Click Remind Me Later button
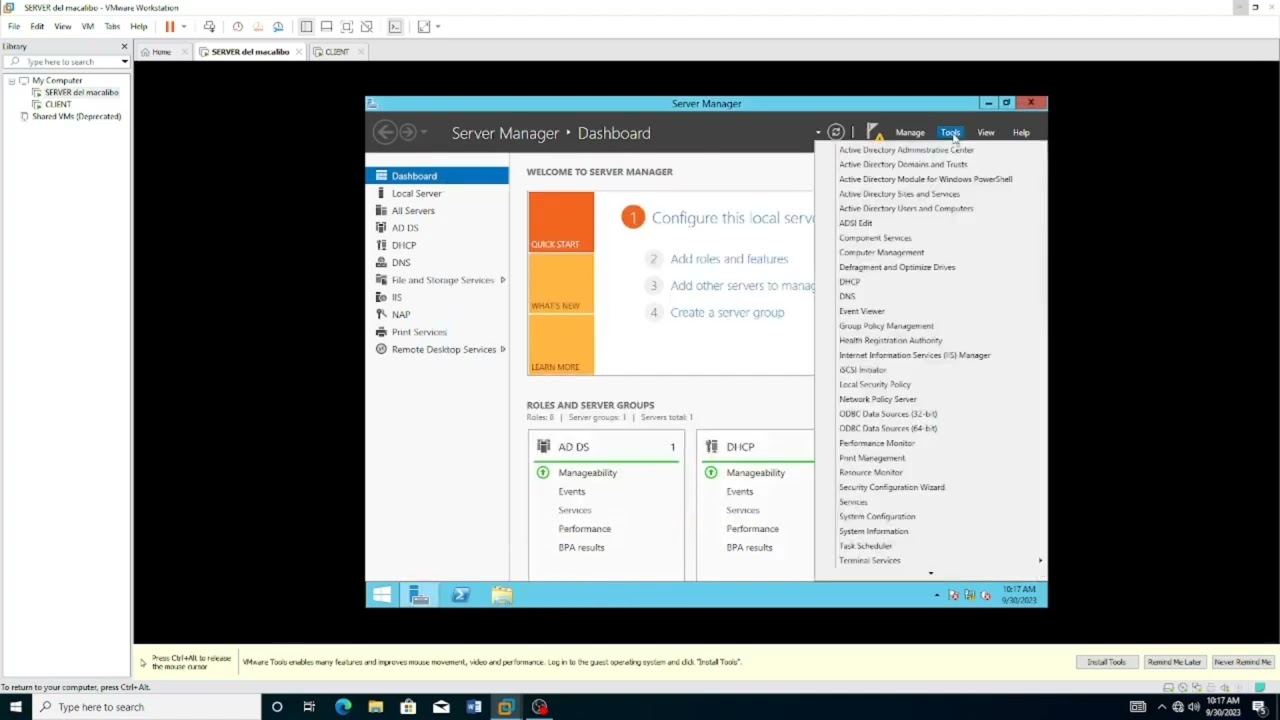This screenshot has height=720, width=1280. coord(1174,662)
